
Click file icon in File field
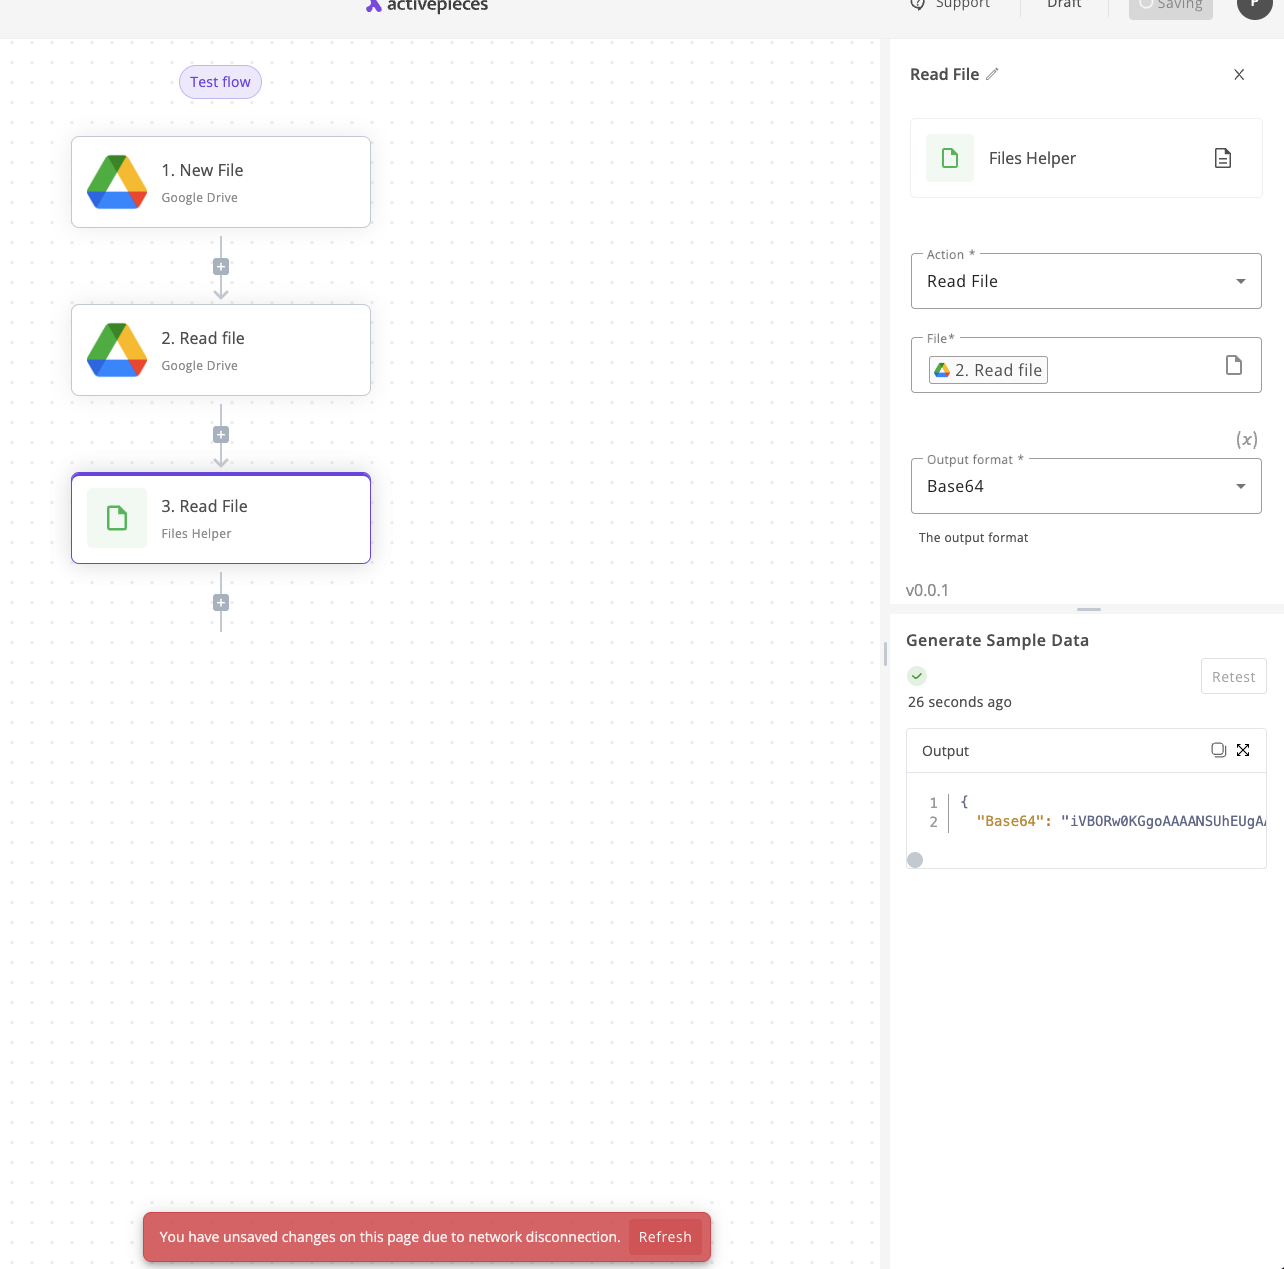point(1234,365)
